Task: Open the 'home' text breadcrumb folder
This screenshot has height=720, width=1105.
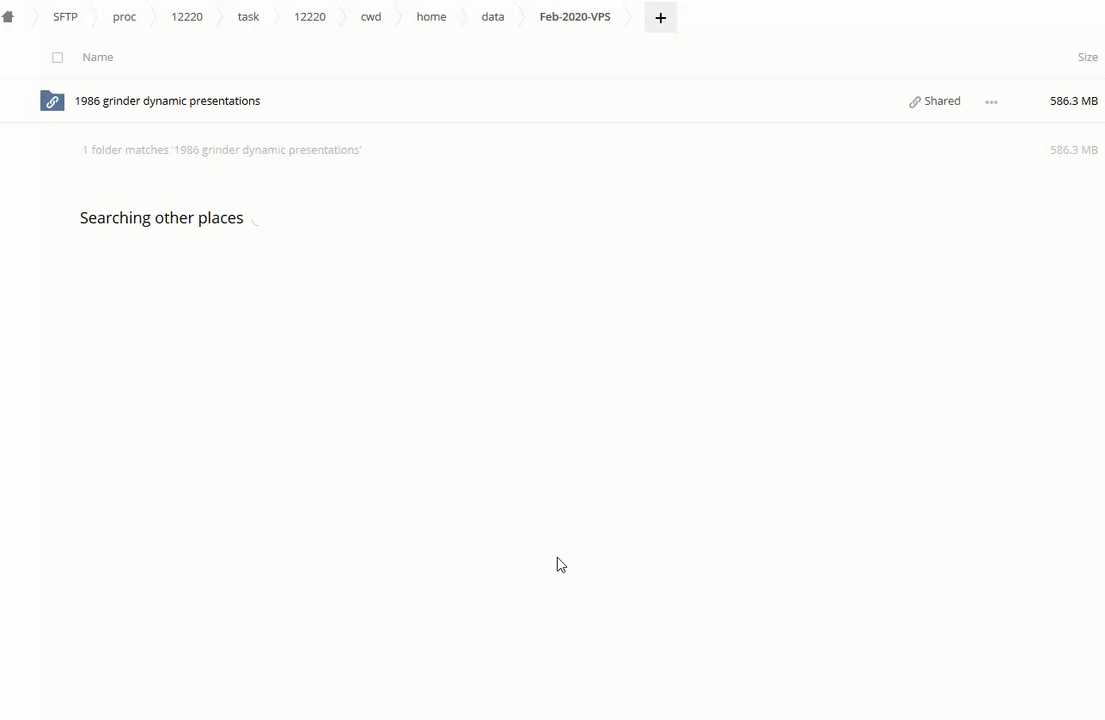Action: [x=431, y=17]
